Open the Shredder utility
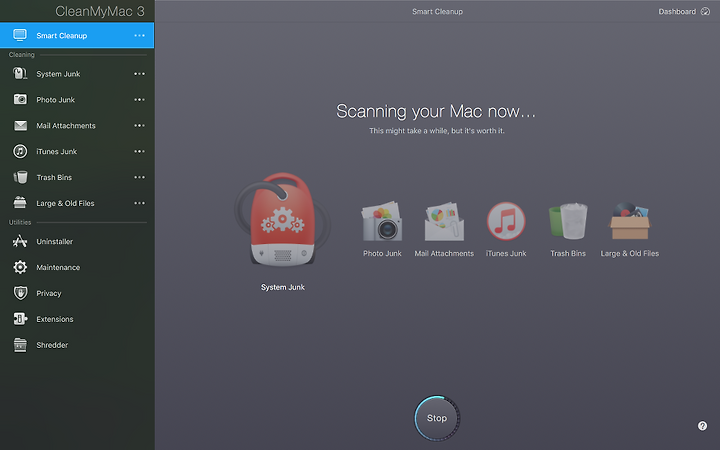This screenshot has width=720, height=450. (x=77, y=345)
